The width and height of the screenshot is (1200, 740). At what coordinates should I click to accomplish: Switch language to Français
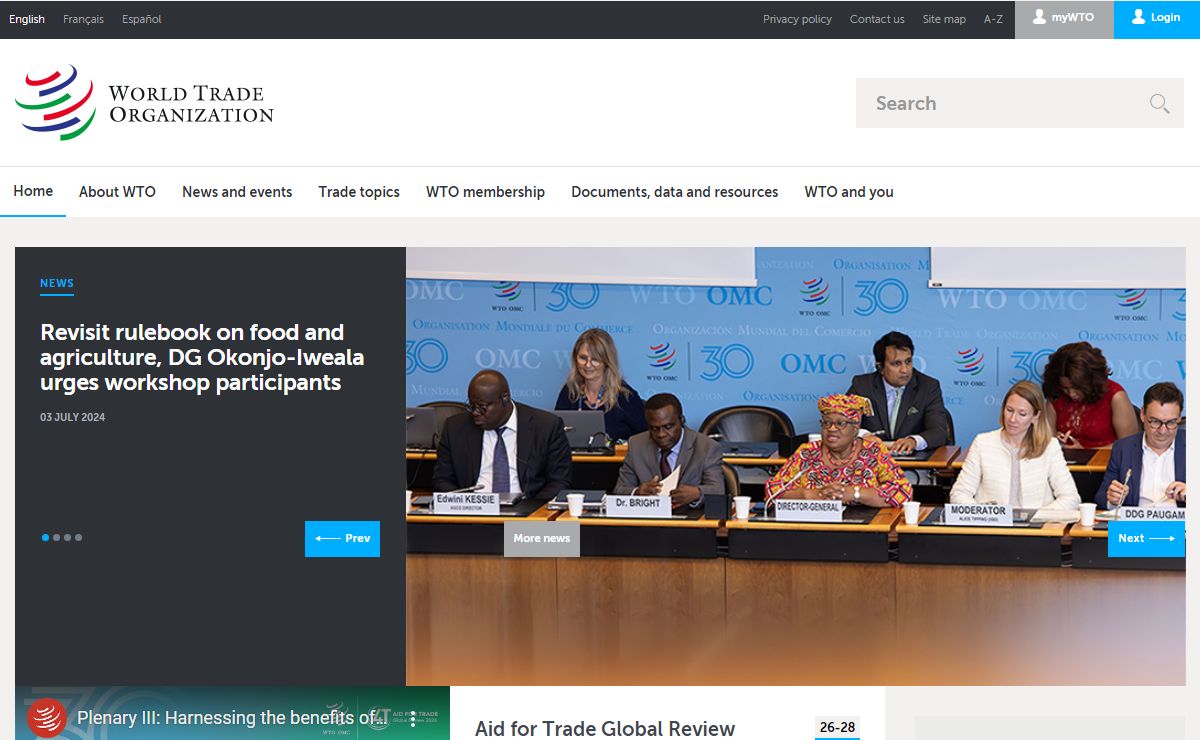tap(83, 19)
